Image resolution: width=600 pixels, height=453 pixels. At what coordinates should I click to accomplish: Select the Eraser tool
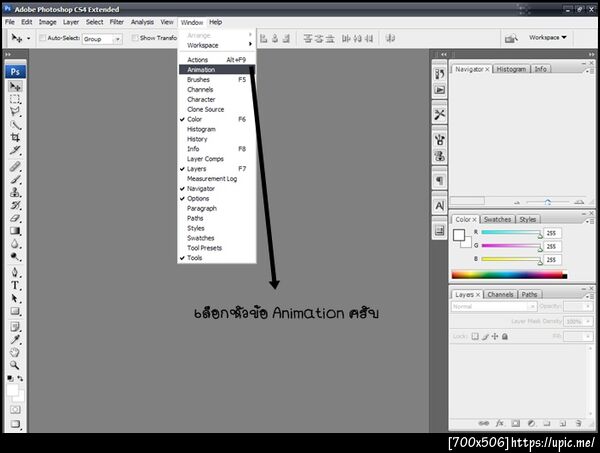(x=15, y=218)
